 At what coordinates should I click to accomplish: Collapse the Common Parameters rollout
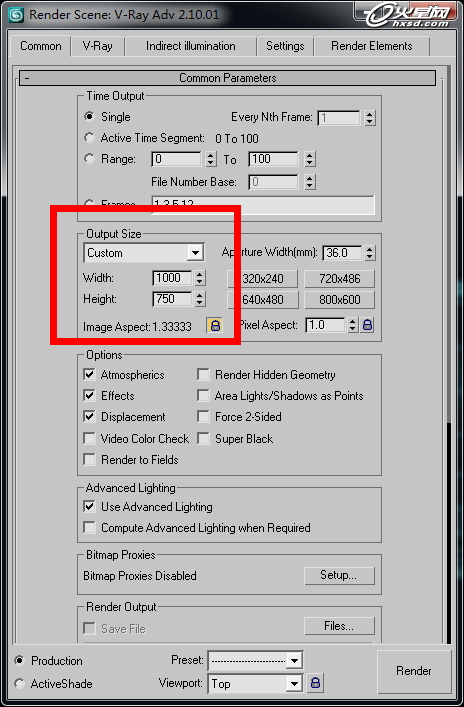227,78
